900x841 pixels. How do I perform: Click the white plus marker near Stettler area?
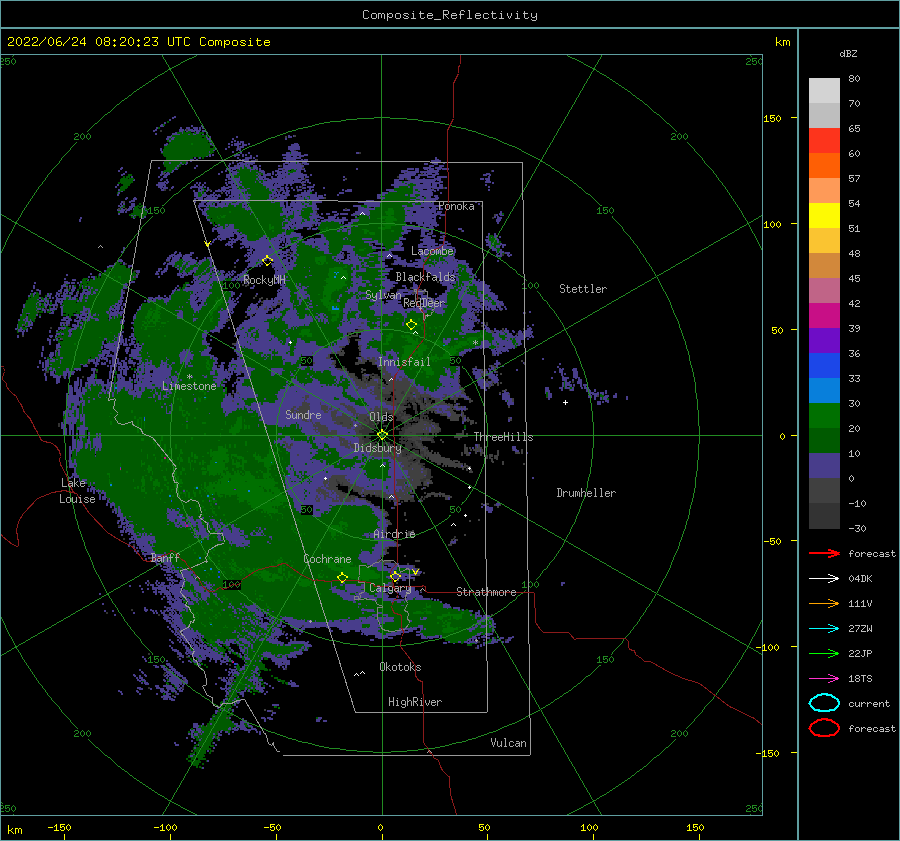[565, 402]
